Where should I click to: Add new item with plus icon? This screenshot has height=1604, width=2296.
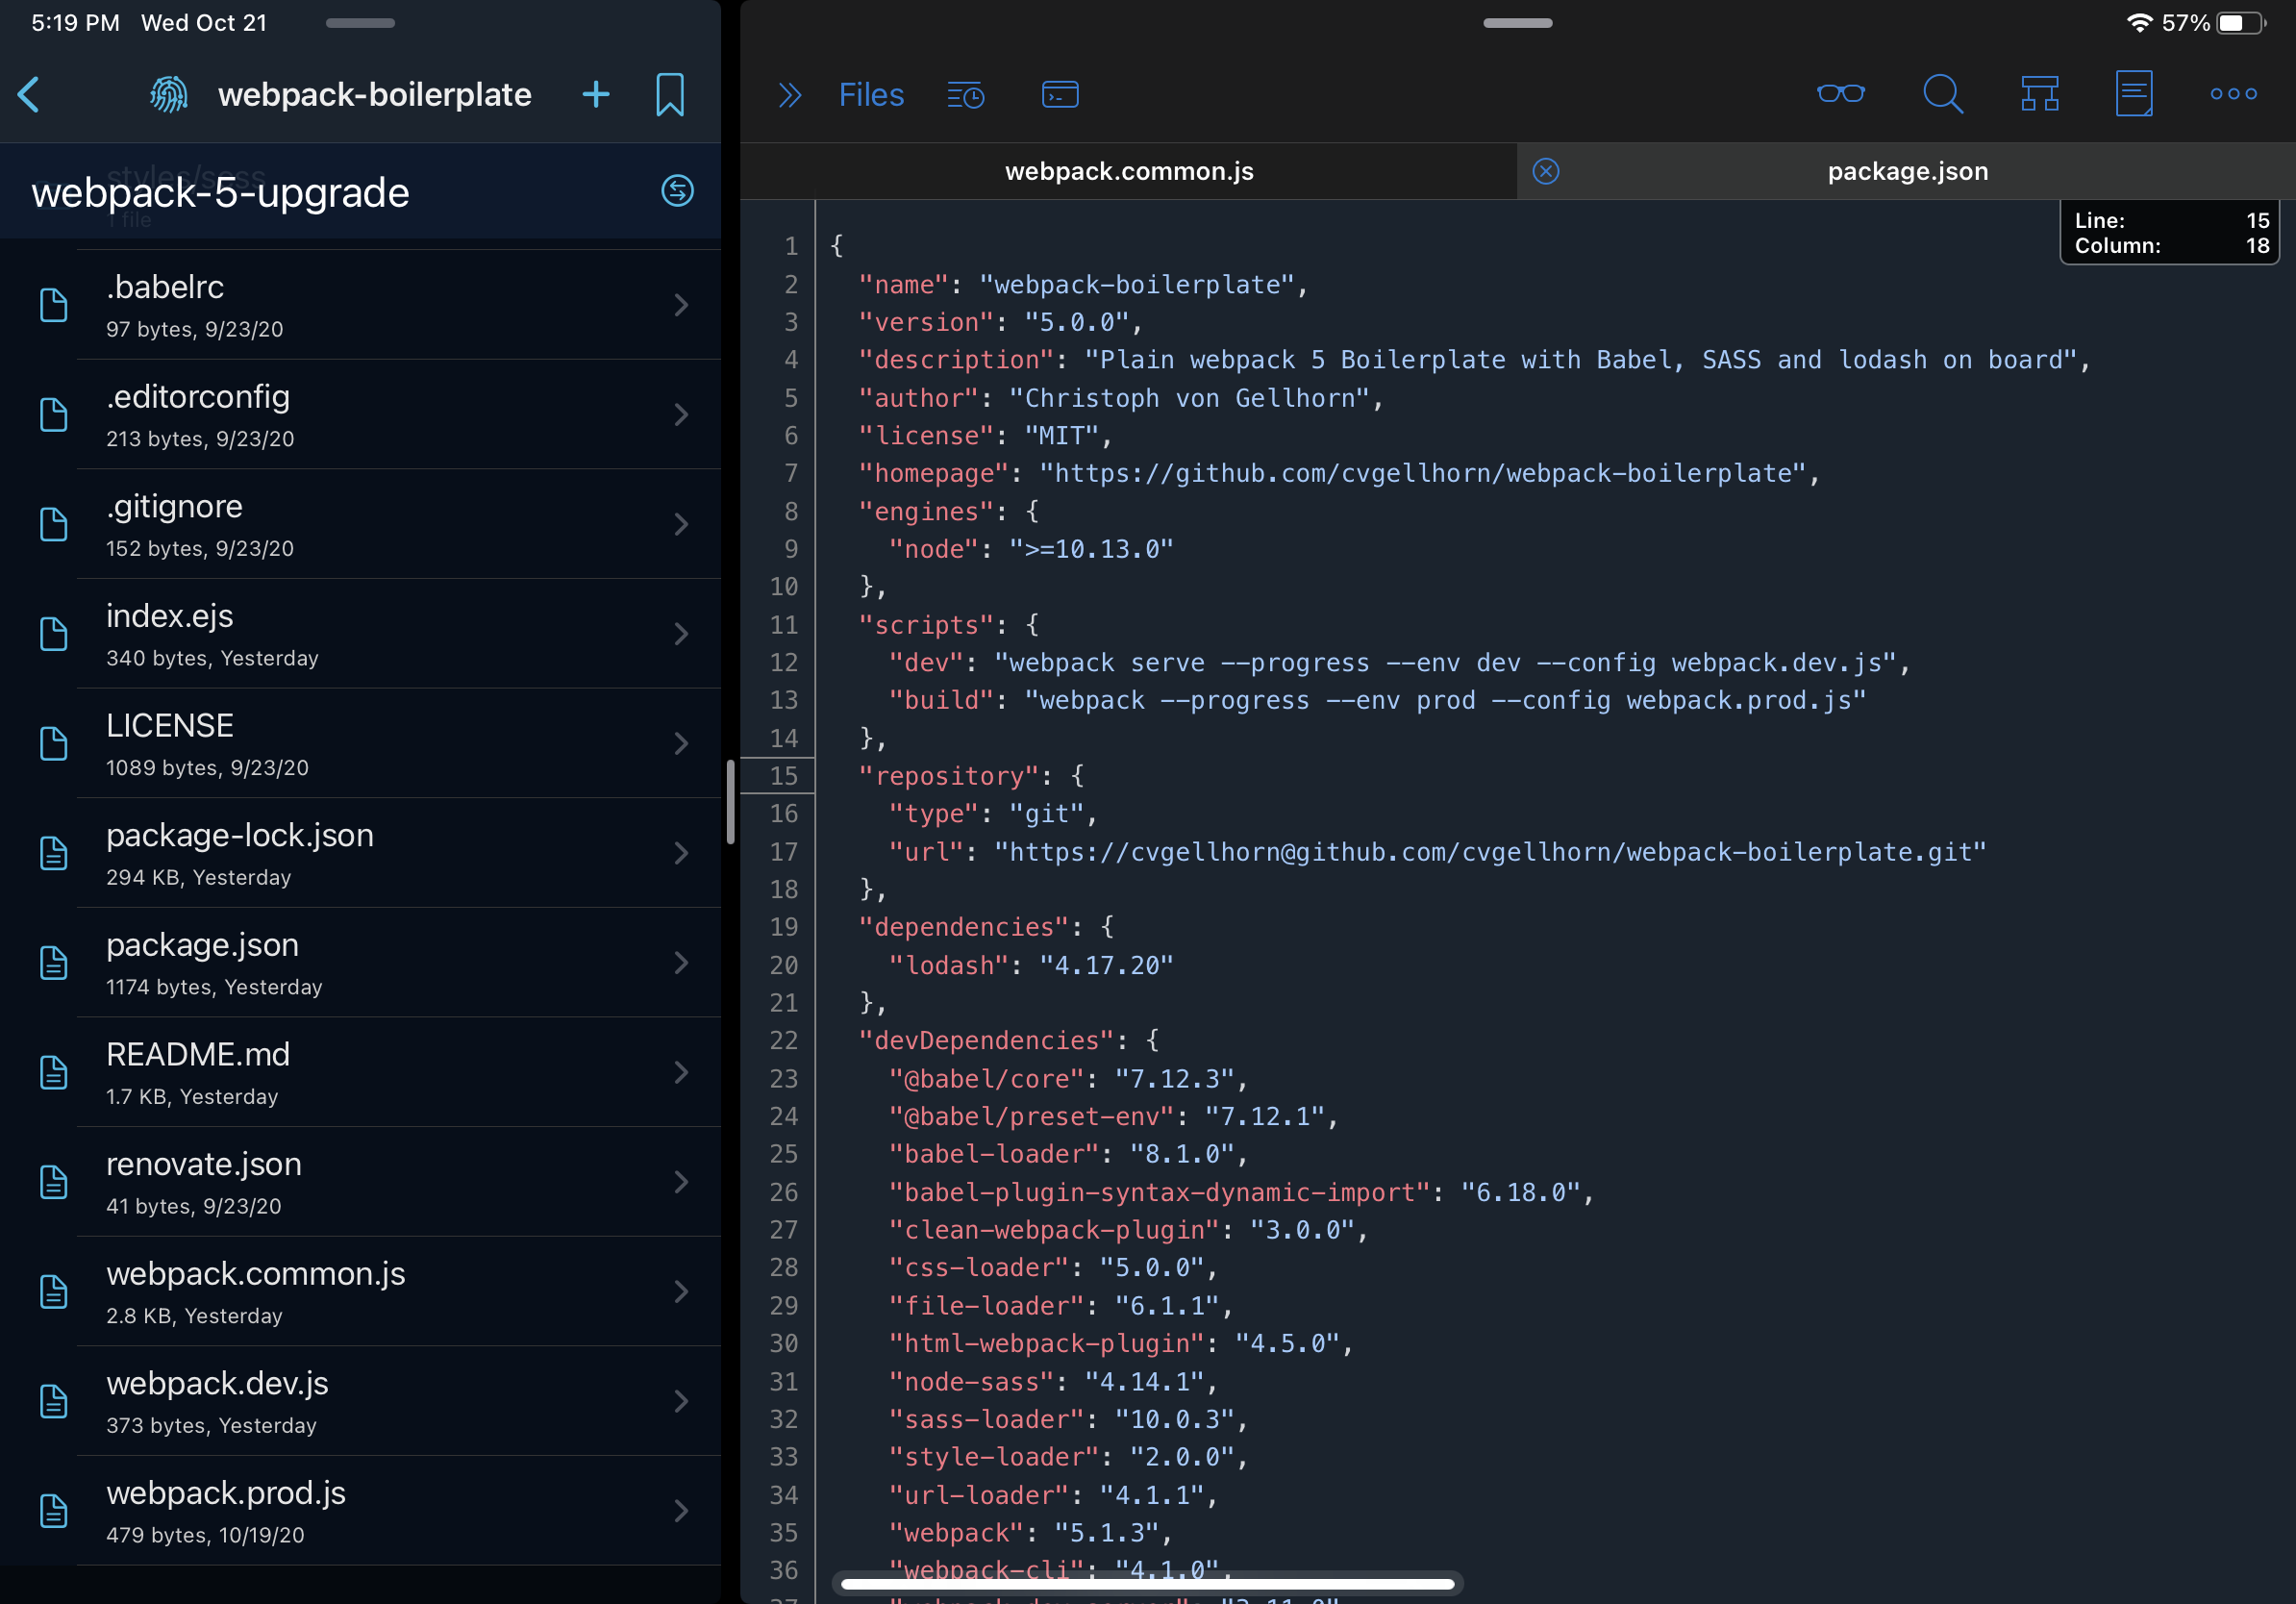tap(596, 95)
